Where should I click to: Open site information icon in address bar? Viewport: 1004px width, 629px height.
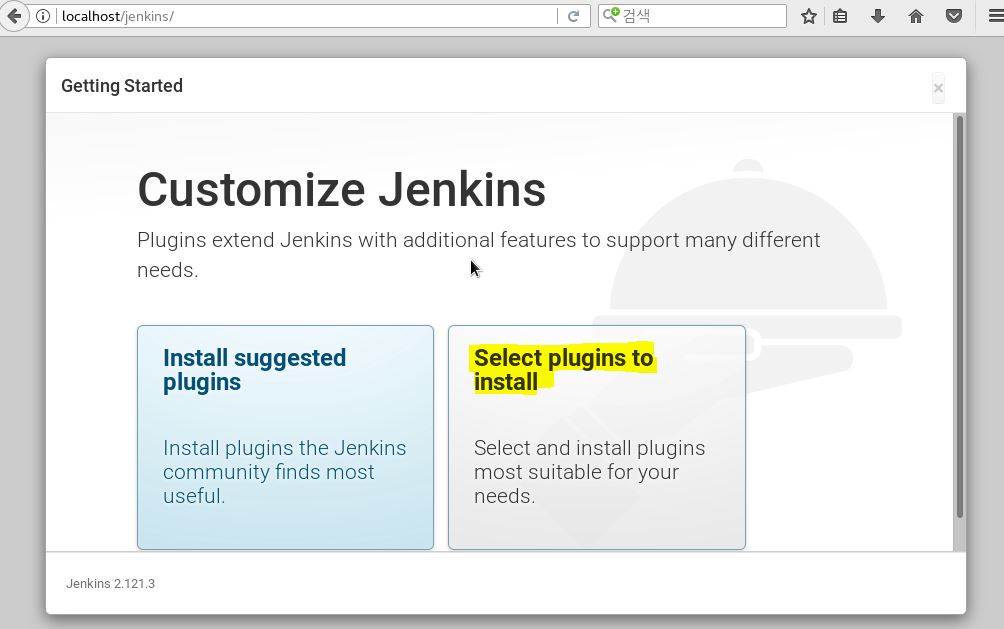tap(43, 16)
